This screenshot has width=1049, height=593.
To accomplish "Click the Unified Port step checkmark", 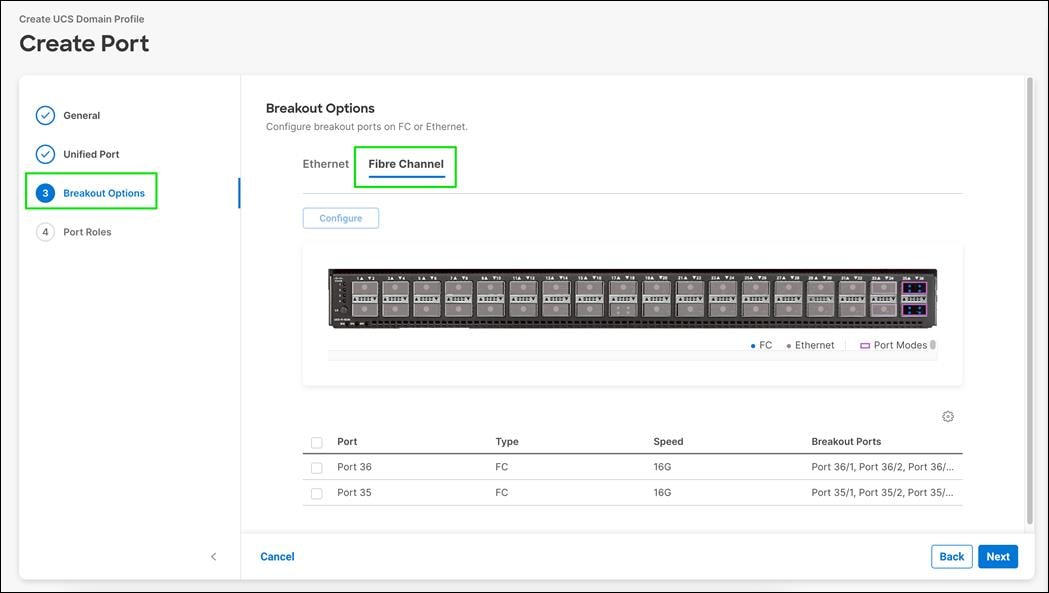I will coord(45,154).
